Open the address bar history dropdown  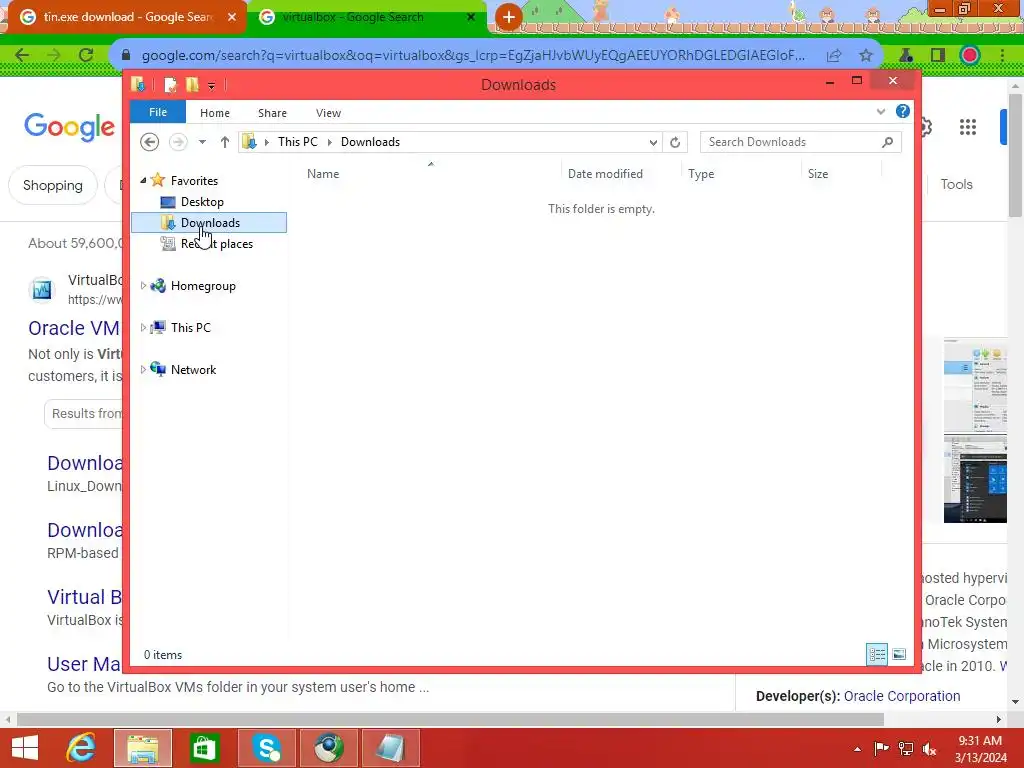(x=653, y=142)
